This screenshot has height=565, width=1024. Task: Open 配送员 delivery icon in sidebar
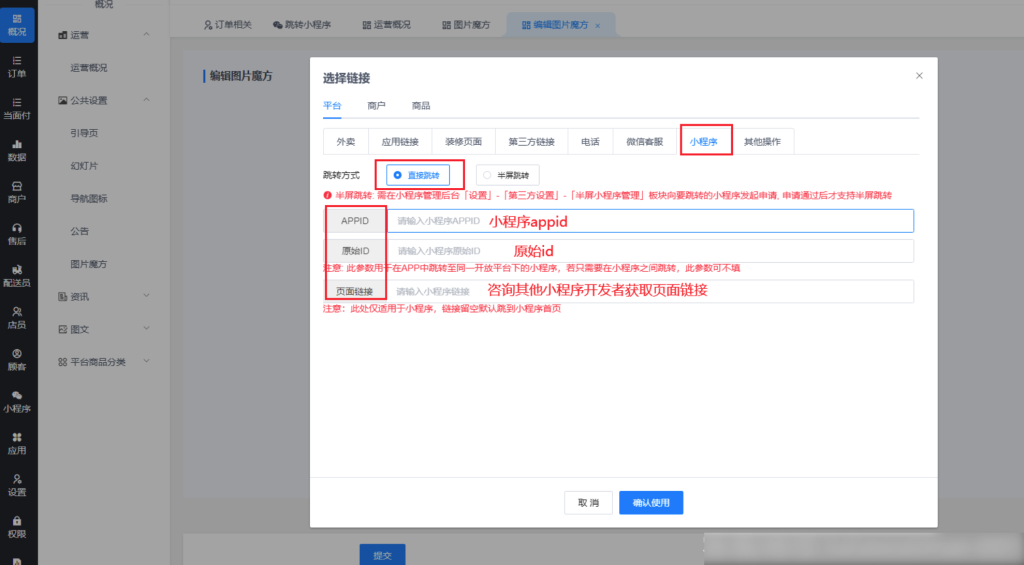pyautogui.click(x=17, y=275)
